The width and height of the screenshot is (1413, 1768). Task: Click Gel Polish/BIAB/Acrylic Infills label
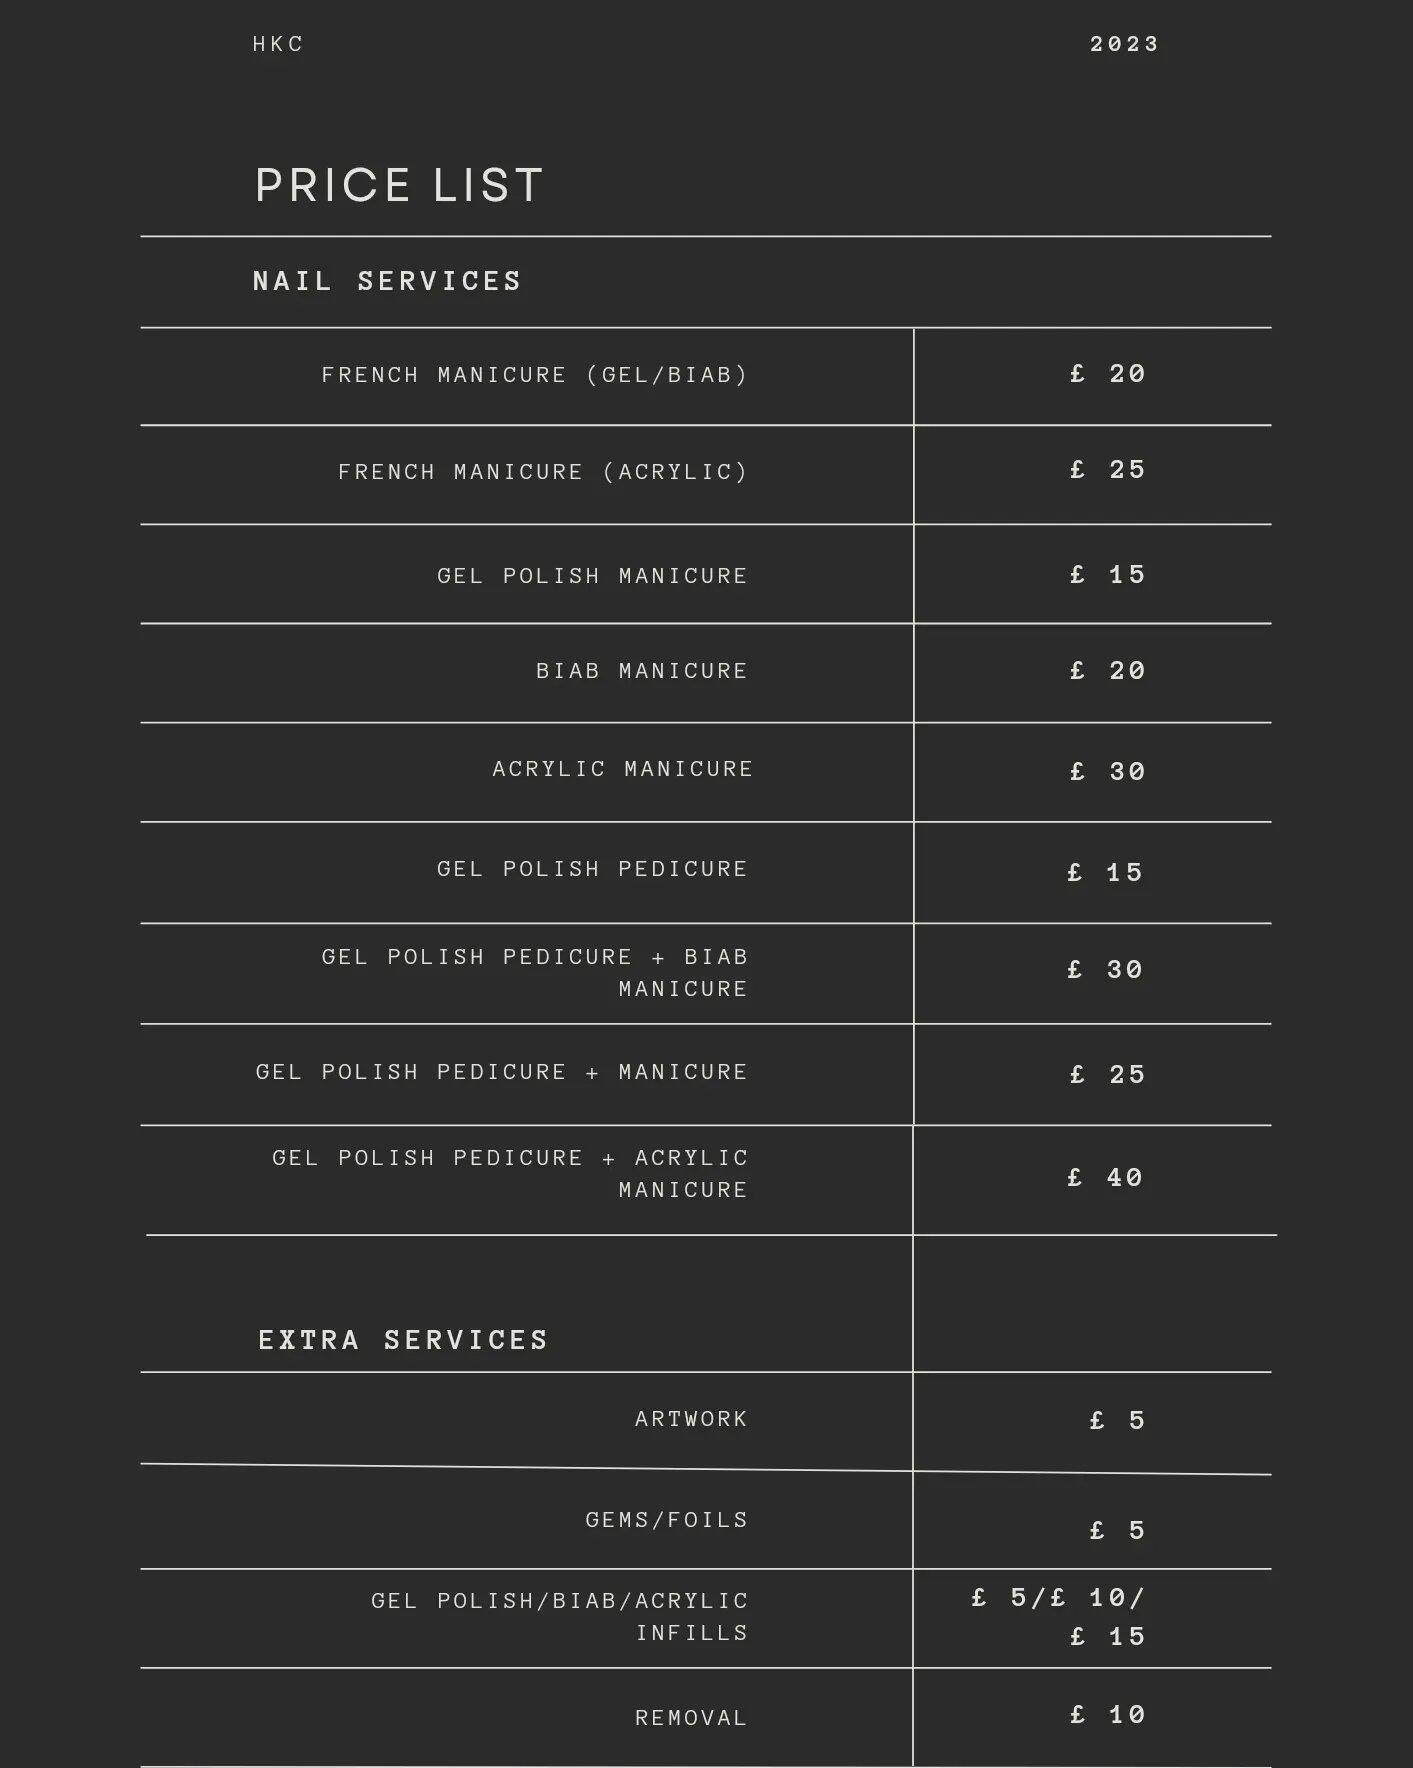[x=559, y=1616]
